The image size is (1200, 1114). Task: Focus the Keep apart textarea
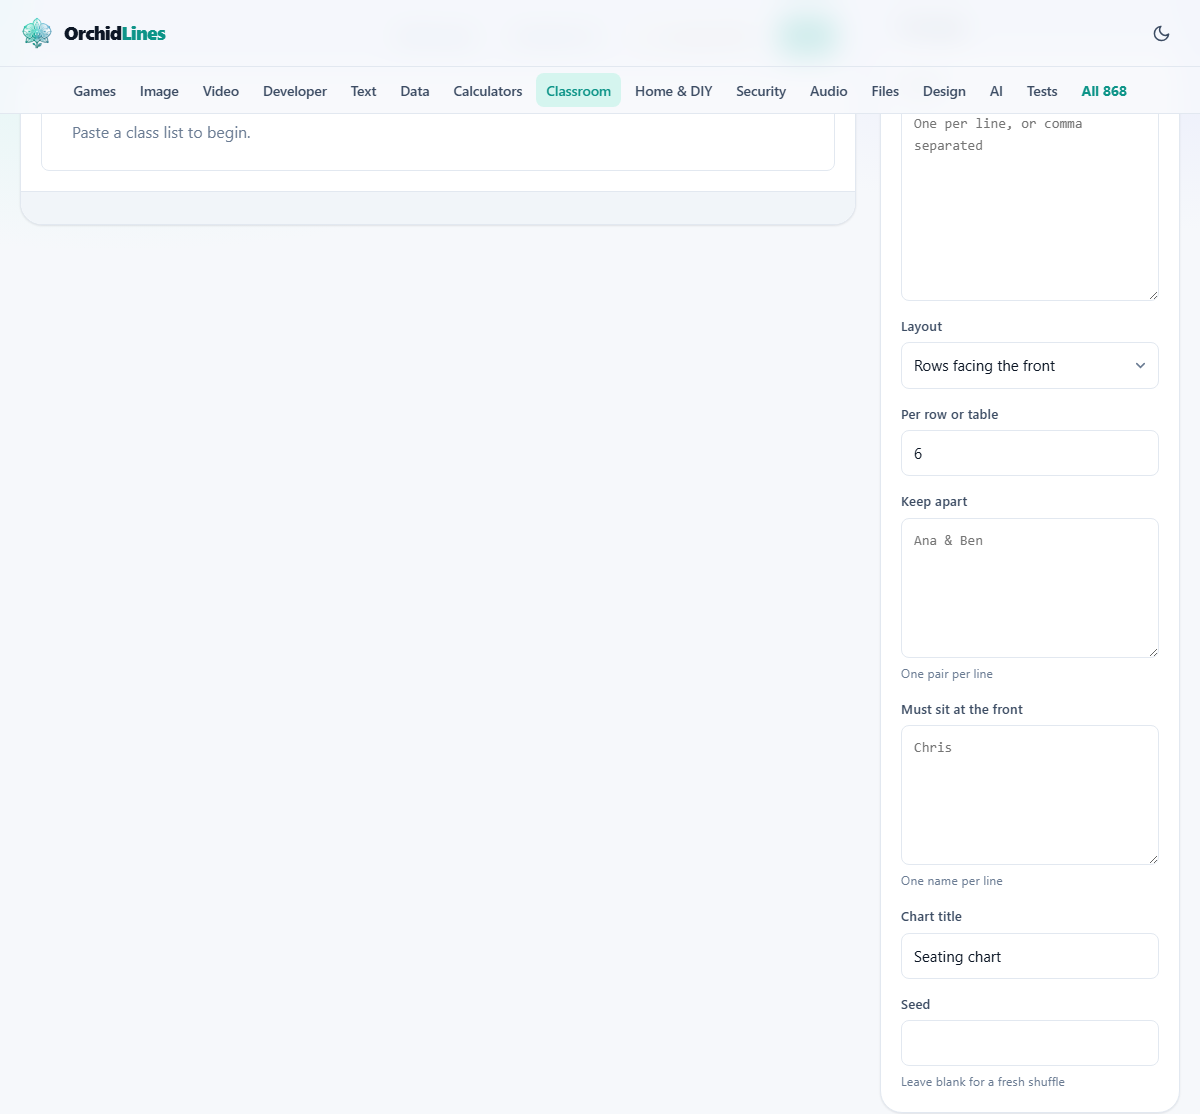click(1030, 588)
